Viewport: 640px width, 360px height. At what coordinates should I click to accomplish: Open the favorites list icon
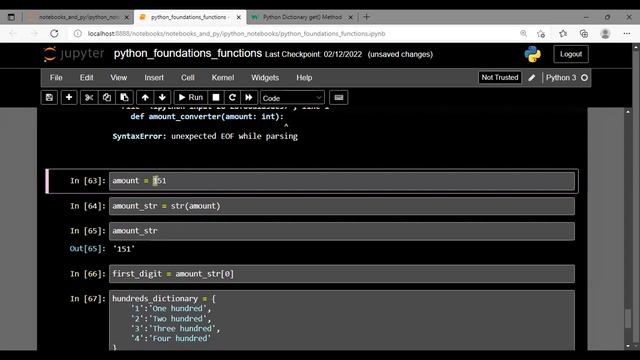pyautogui.click(x=563, y=33)
